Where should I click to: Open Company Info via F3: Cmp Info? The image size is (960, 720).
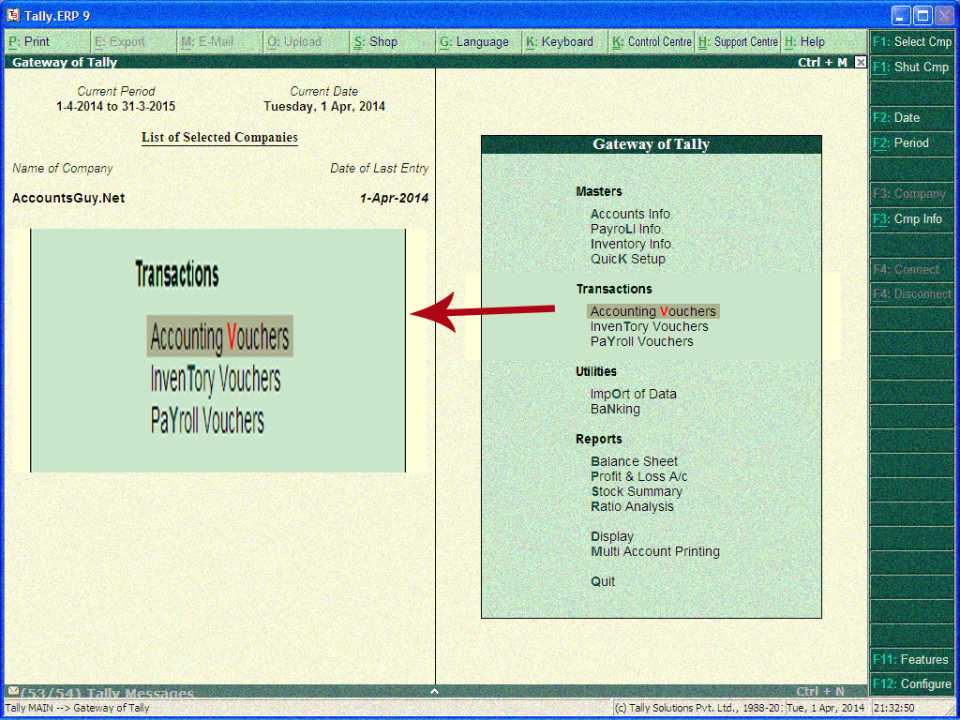pyautogui.click(x=911, y=219)
